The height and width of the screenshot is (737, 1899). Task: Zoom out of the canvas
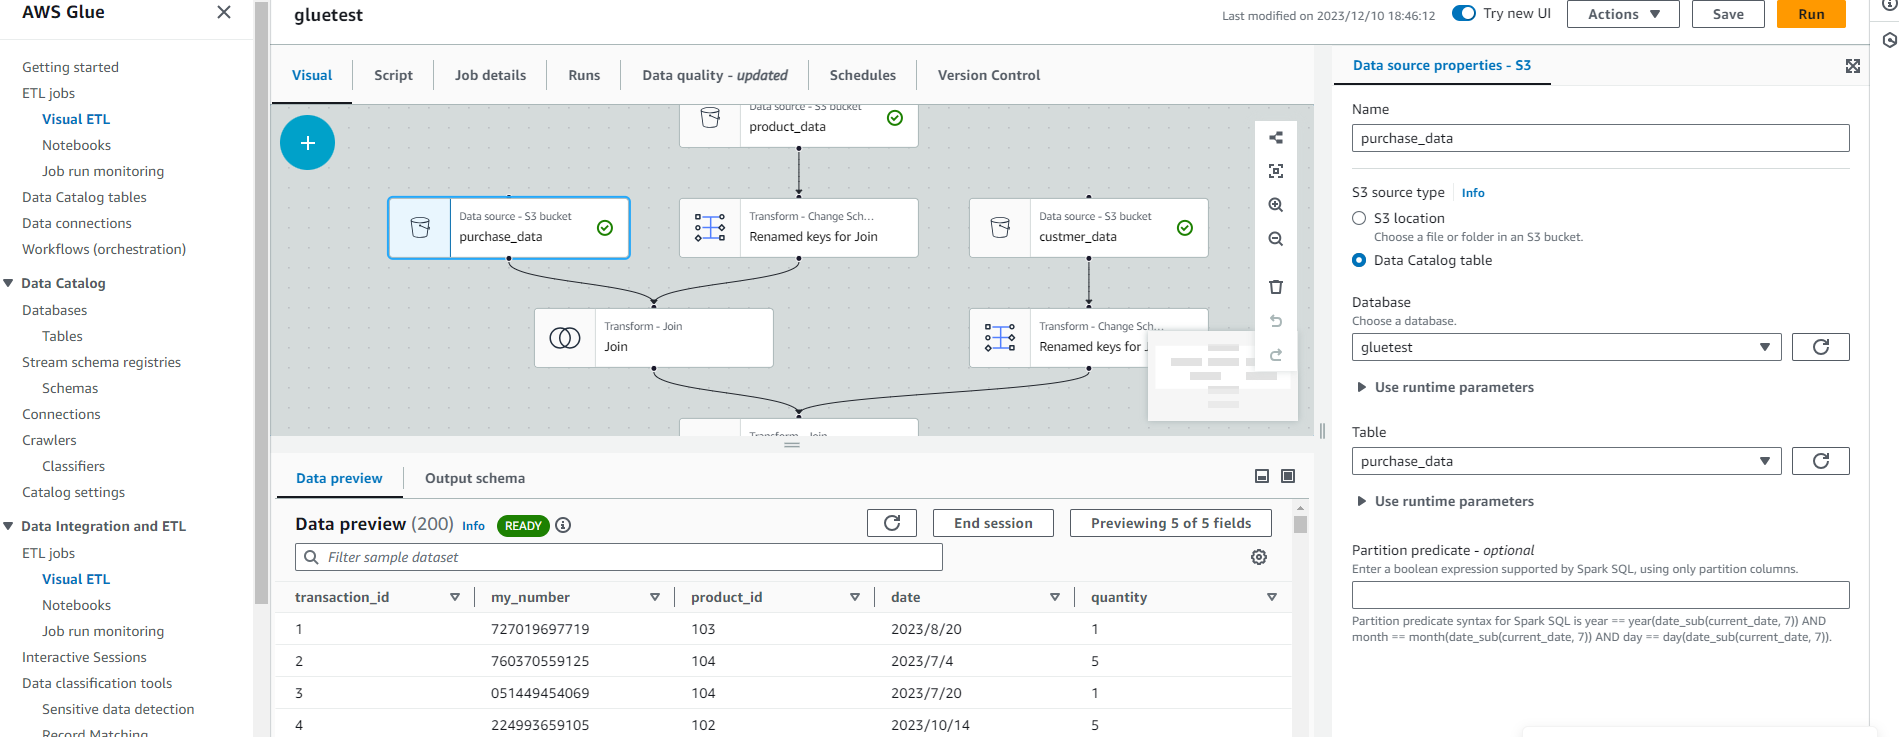point(1276,239)
